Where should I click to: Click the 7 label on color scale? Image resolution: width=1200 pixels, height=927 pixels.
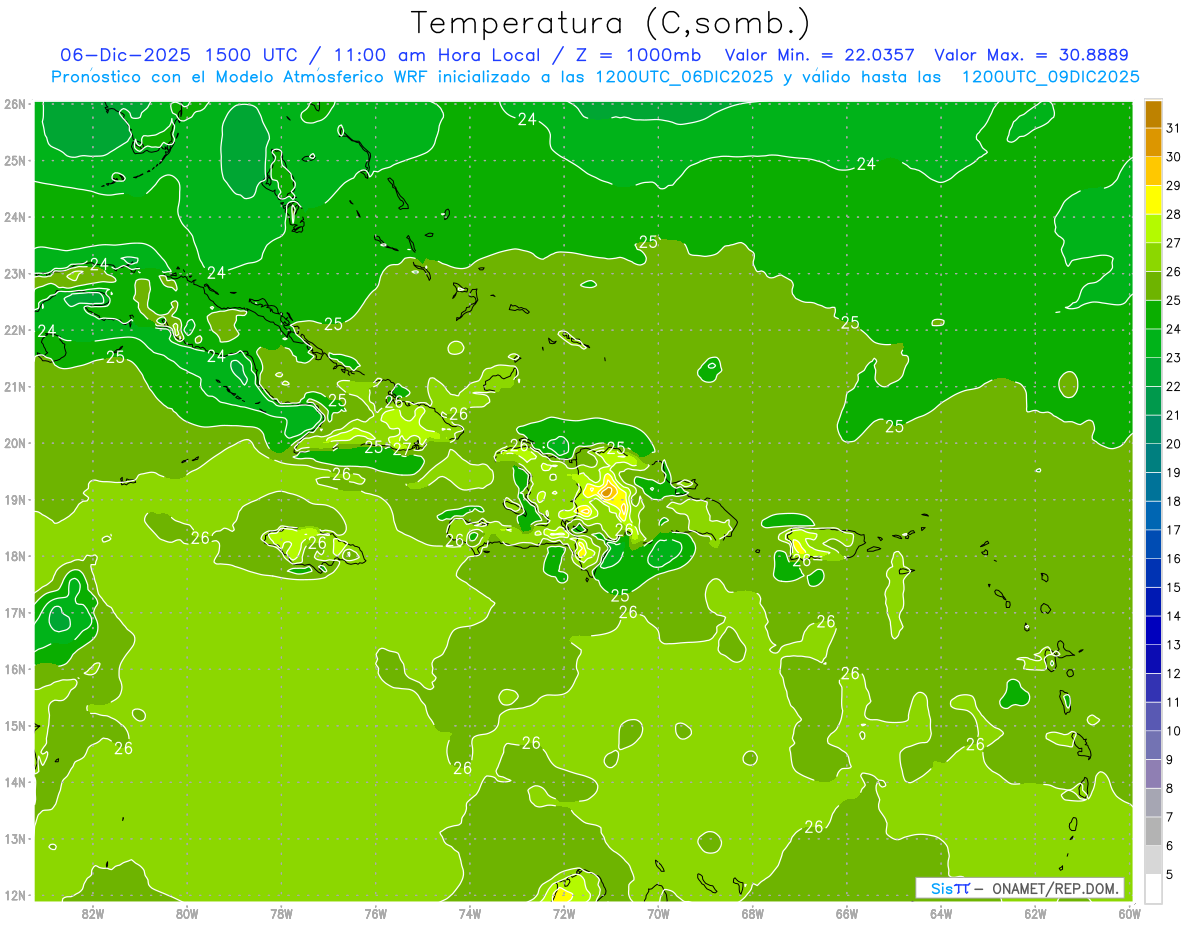point(1170,818)
